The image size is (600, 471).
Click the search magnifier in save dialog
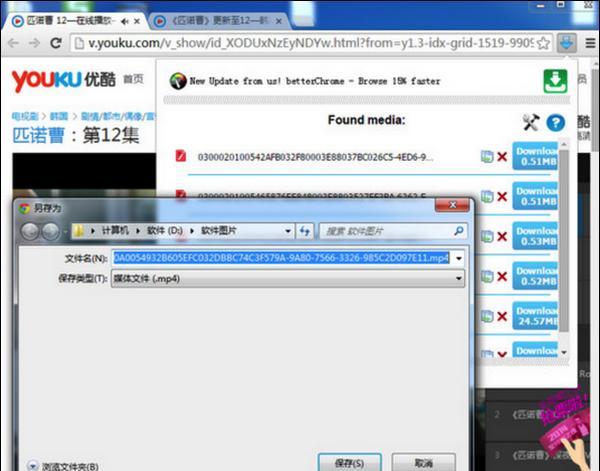pos(459,231)
